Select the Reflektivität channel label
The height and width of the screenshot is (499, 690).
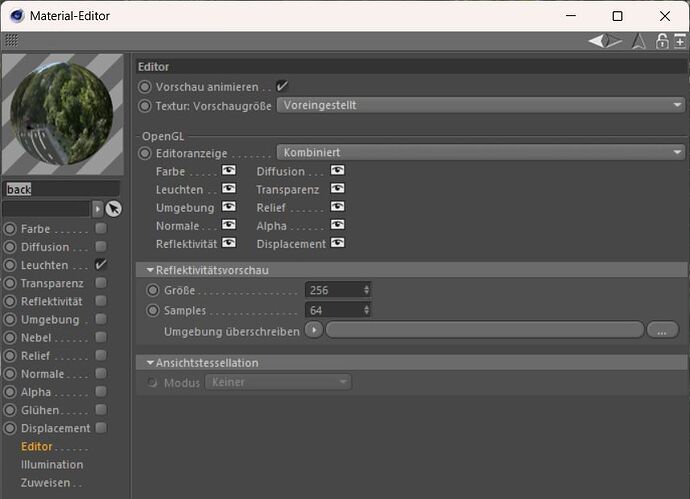tap(51, 301)
